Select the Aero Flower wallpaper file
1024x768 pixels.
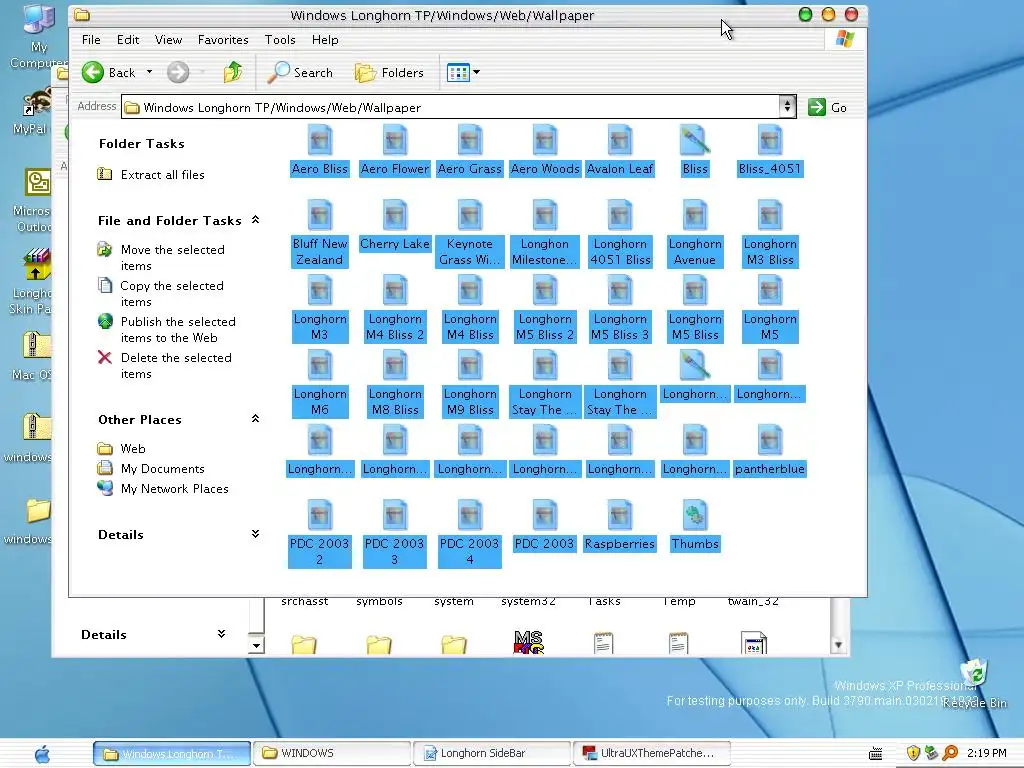[394, 150]
